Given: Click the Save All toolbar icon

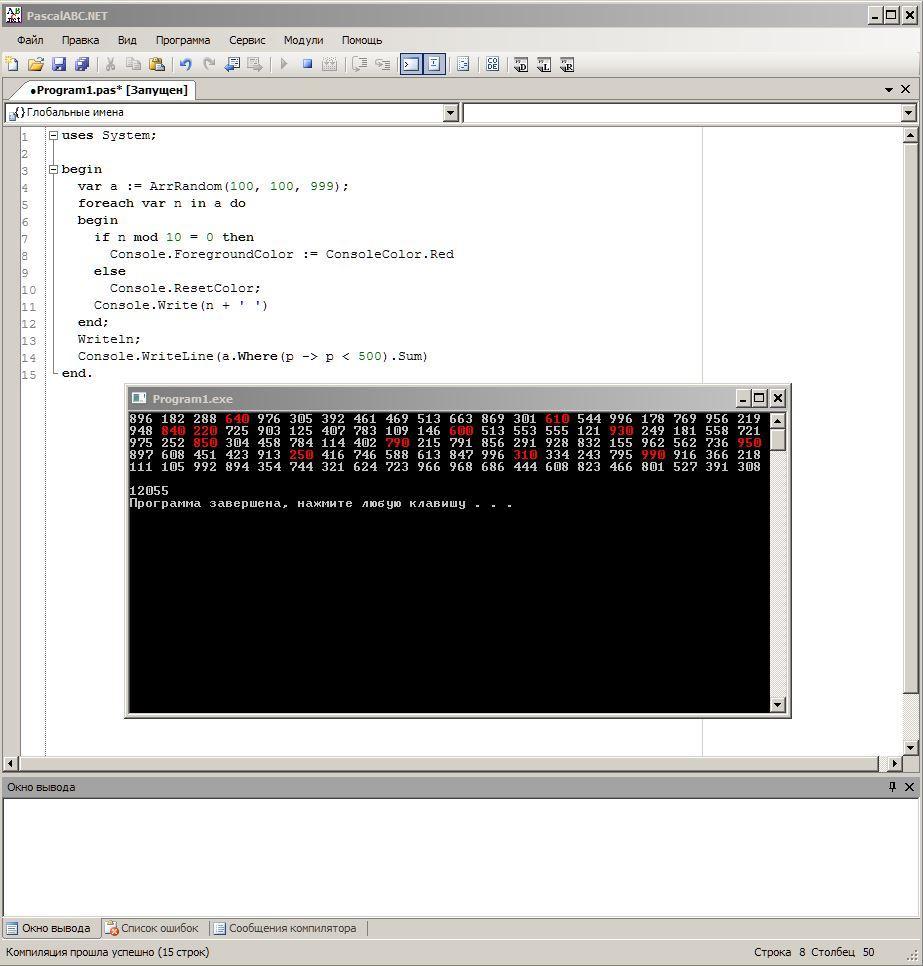Looking at the screenshot, I should (82, 64).
